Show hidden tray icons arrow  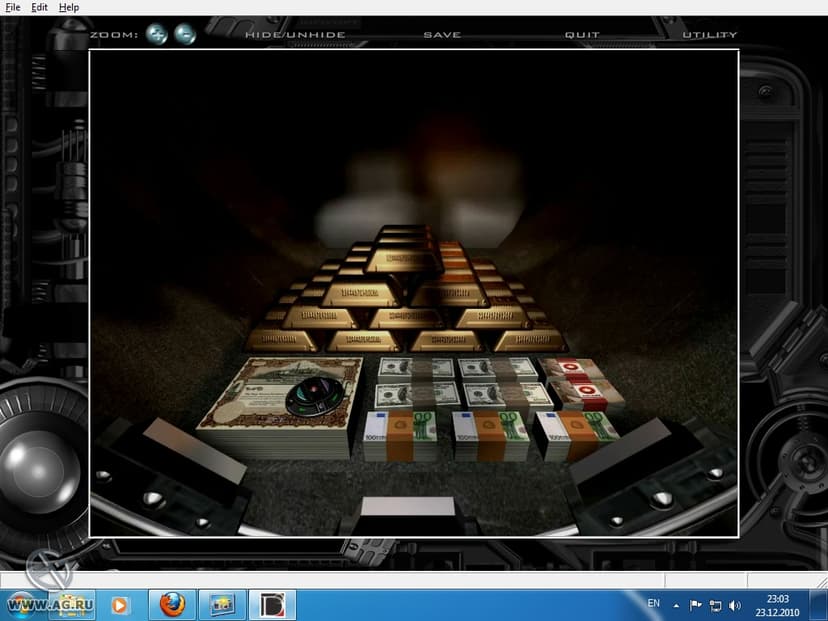click(x=676, y=606)
